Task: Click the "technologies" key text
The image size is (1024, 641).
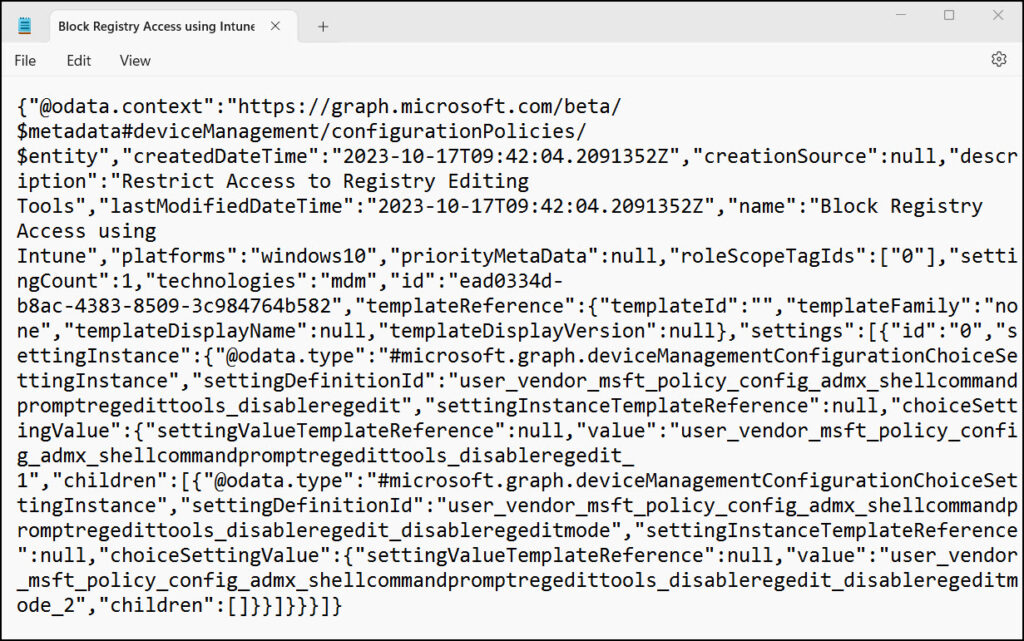Action: [x=226, y=281]
